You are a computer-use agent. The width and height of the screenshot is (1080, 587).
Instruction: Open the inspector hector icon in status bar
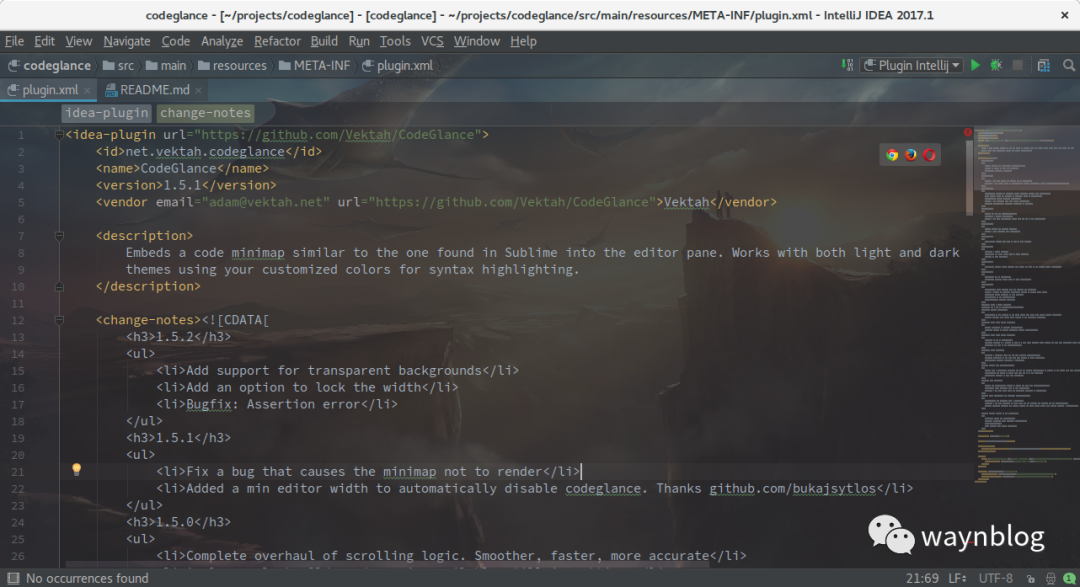1050,579
